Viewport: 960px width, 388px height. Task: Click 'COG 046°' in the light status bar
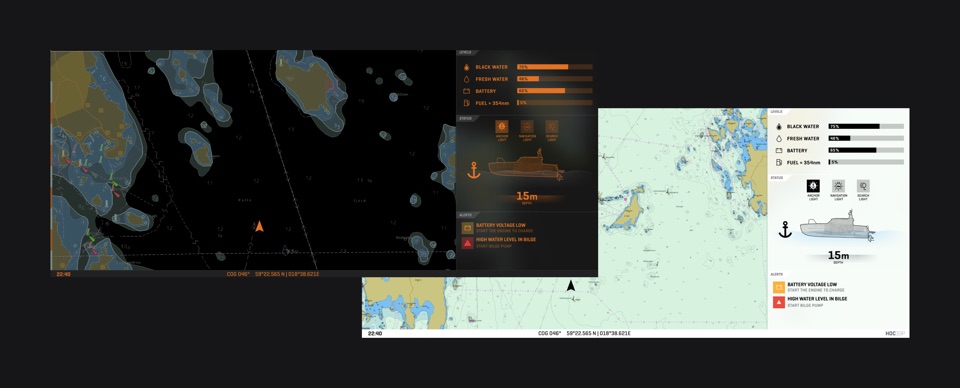point(550,334)
